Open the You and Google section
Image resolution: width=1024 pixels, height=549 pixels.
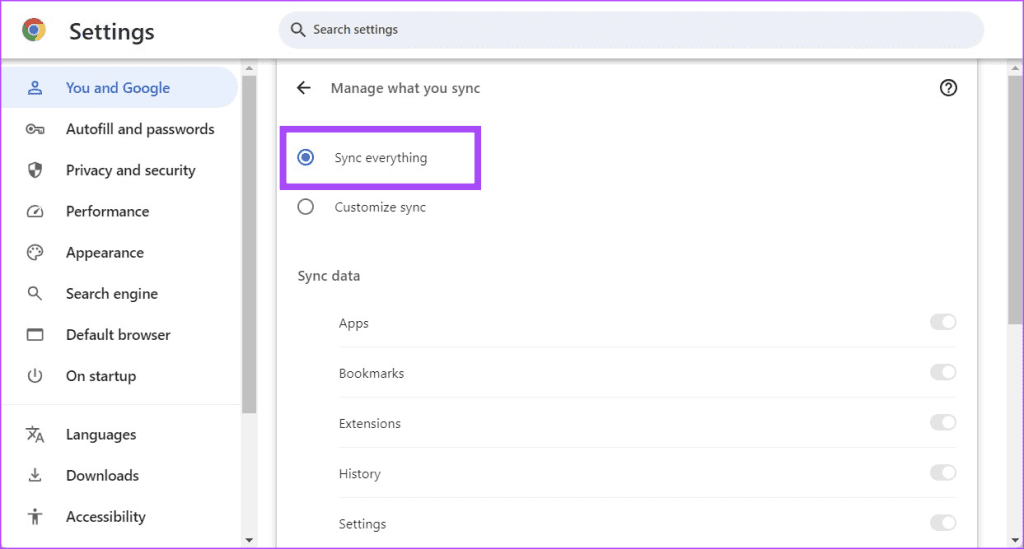(x=120, y=87)
